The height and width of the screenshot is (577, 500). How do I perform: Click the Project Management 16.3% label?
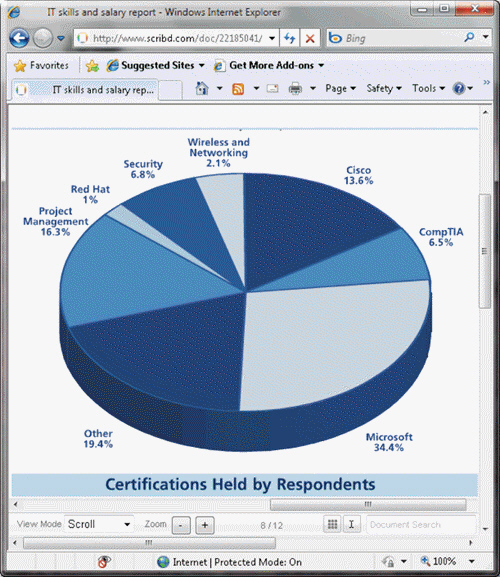click(x=56, y=222)
